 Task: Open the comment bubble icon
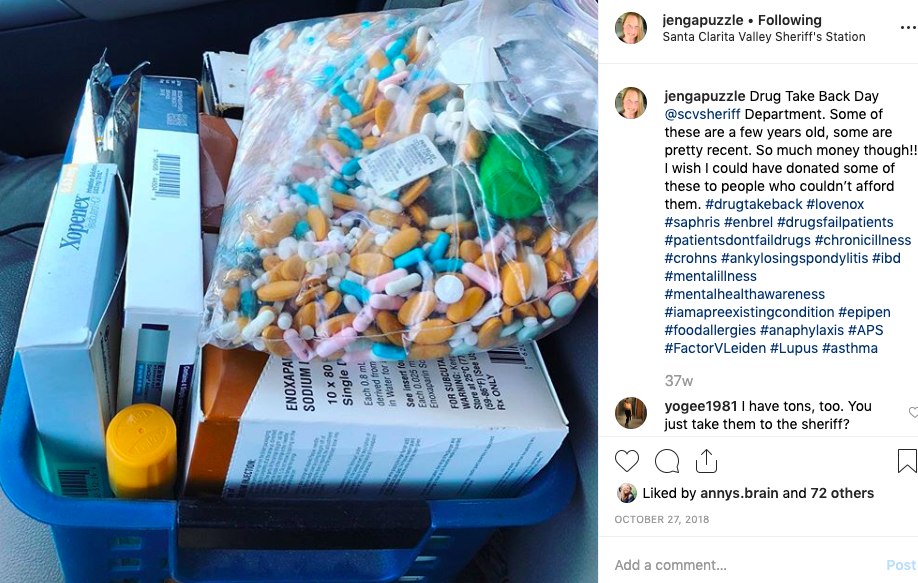667,461
